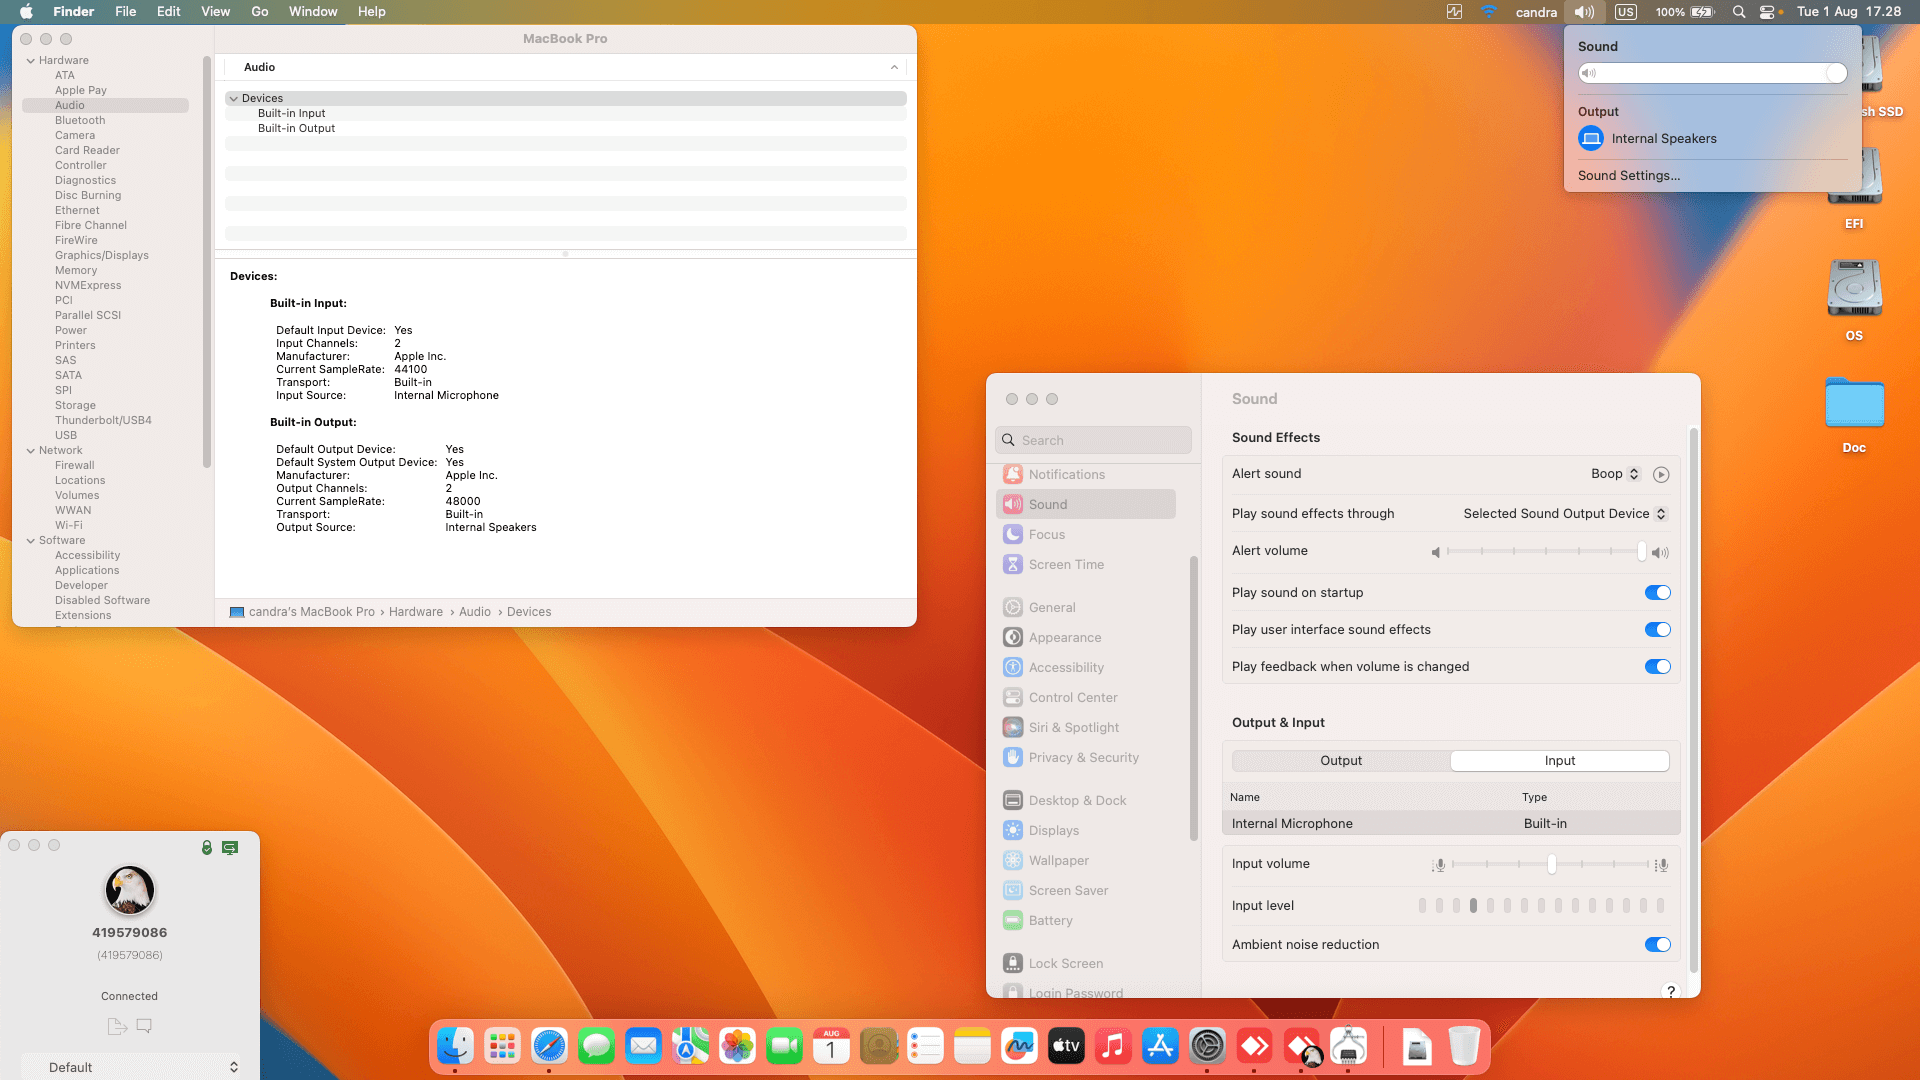The height and width of the screenshot is (1080, 1920).
Task: Collapse Hardware section in System Information sidebar
Action: pos(31,61)
